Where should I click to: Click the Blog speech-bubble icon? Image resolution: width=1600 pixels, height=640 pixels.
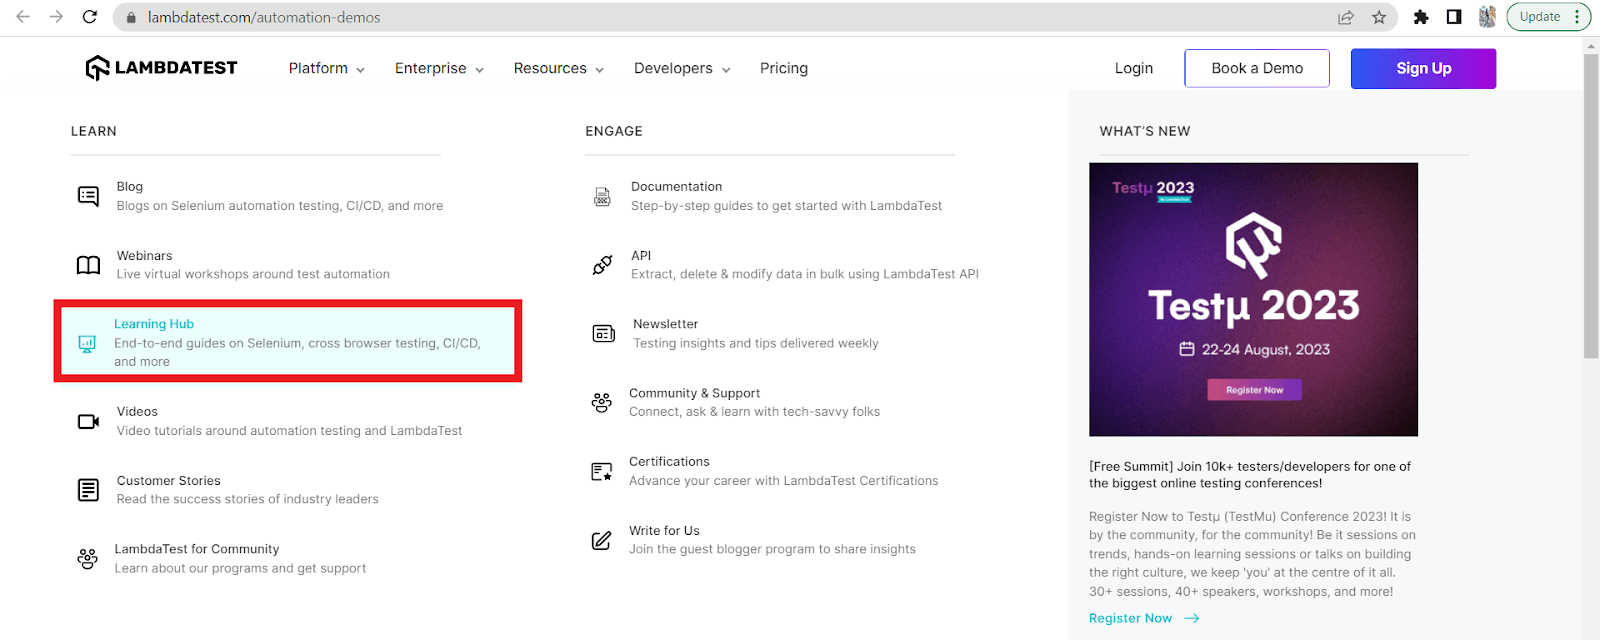pyautogui.click(x=88, y=196)
